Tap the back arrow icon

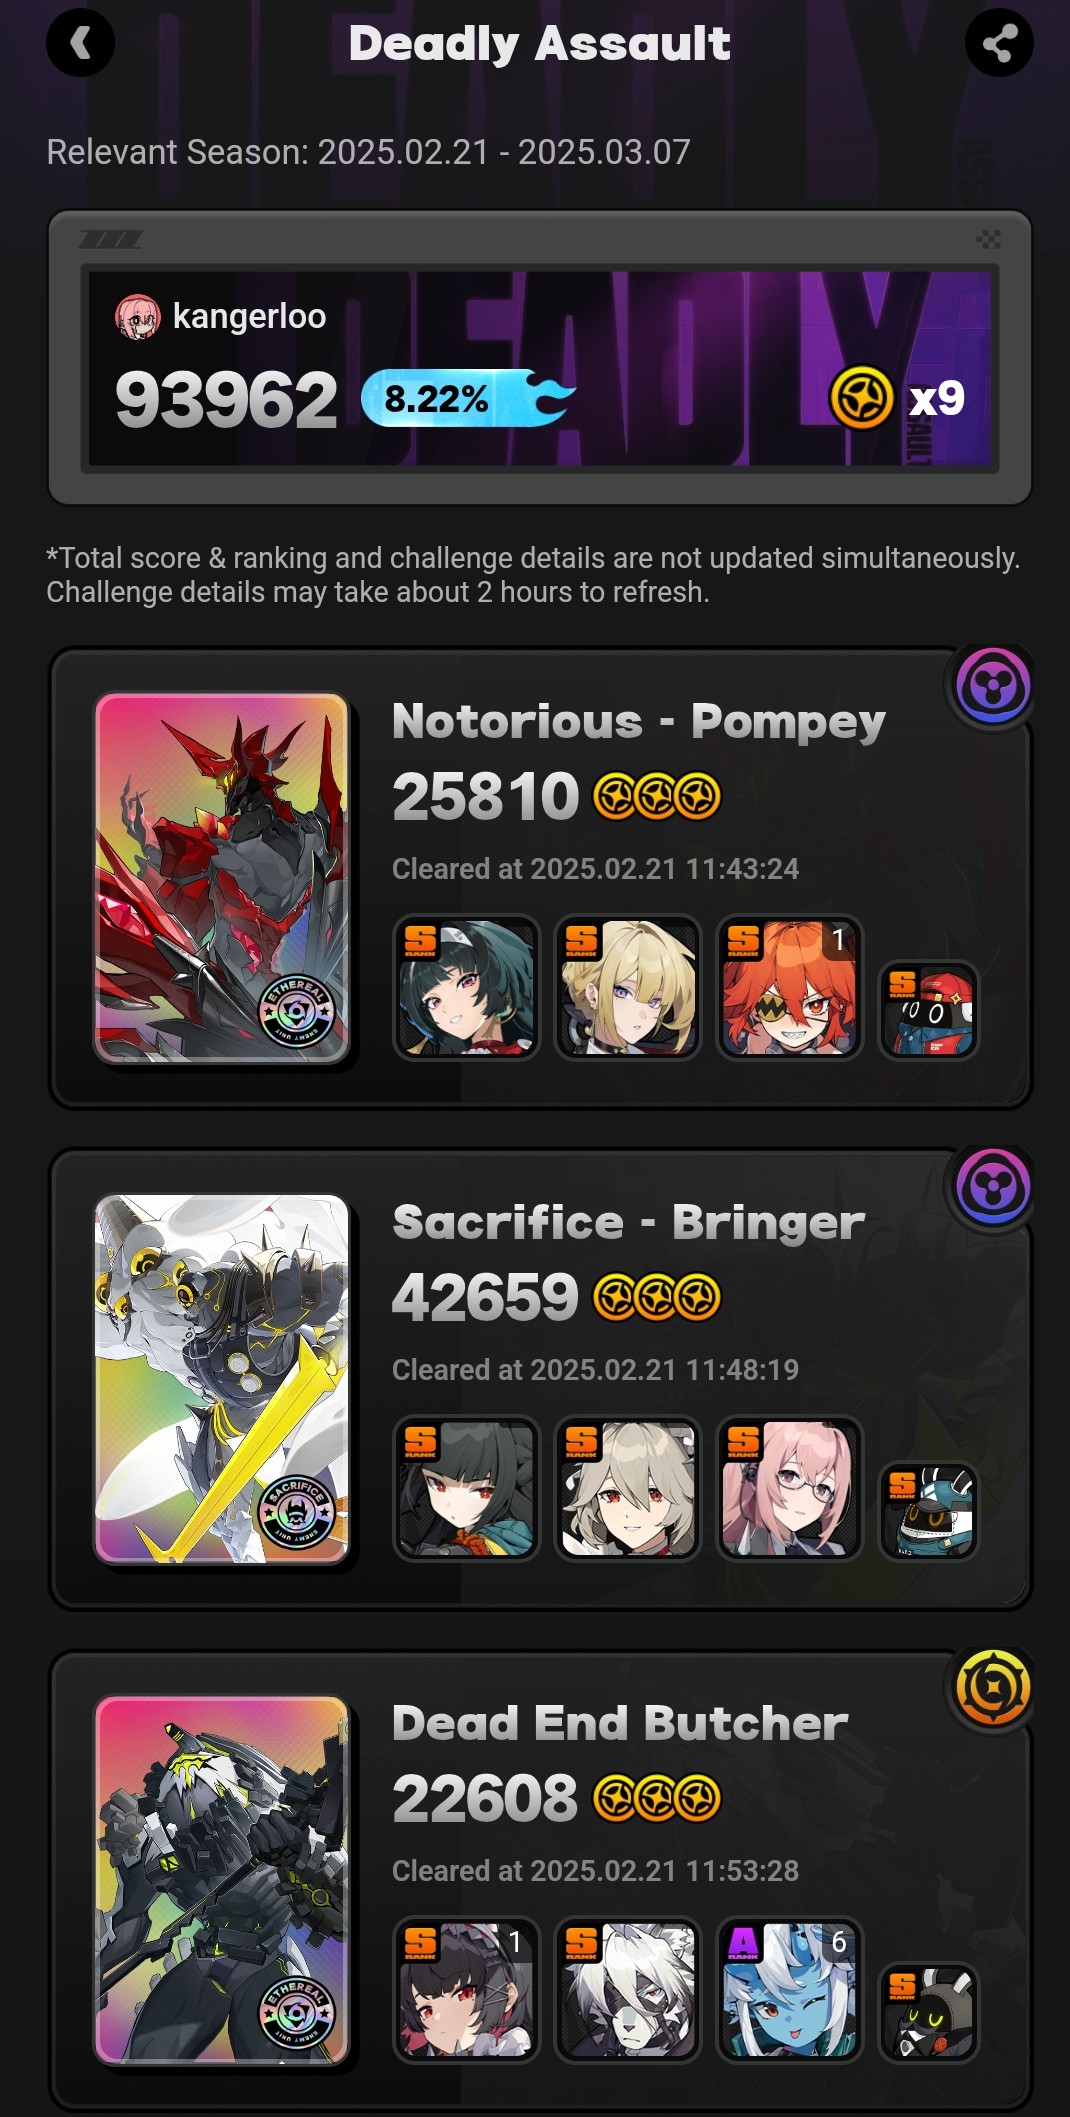click(x=80, y=43)
